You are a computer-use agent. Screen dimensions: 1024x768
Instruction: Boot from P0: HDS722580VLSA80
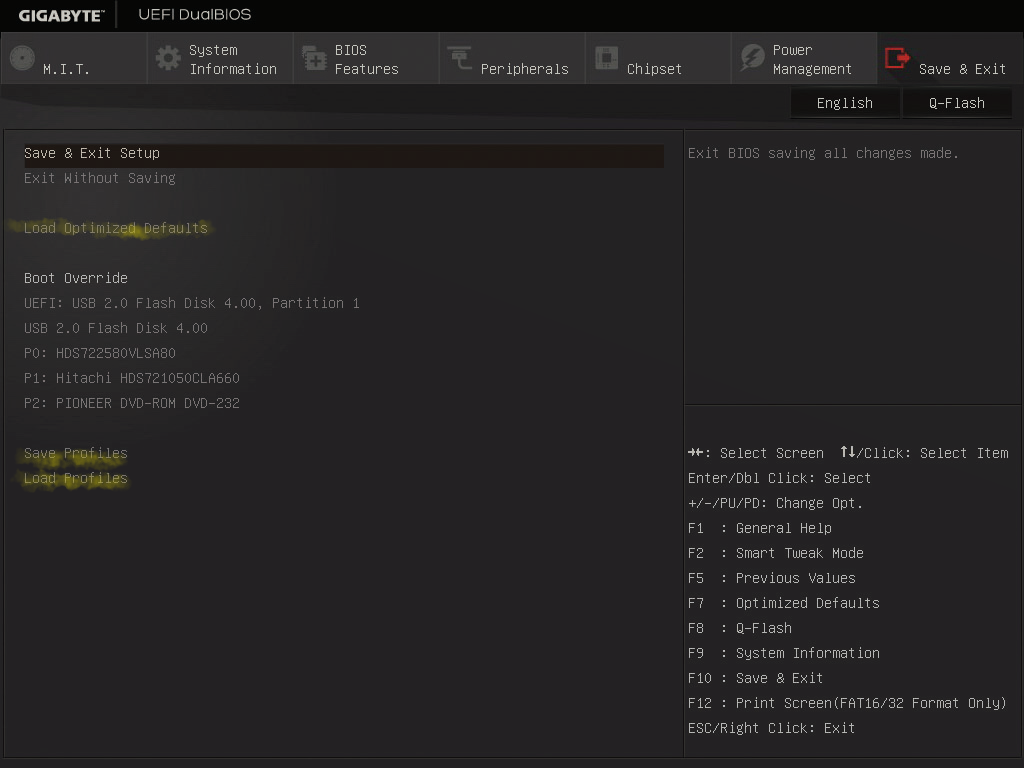pyautogui.click(x=100, y=353)
